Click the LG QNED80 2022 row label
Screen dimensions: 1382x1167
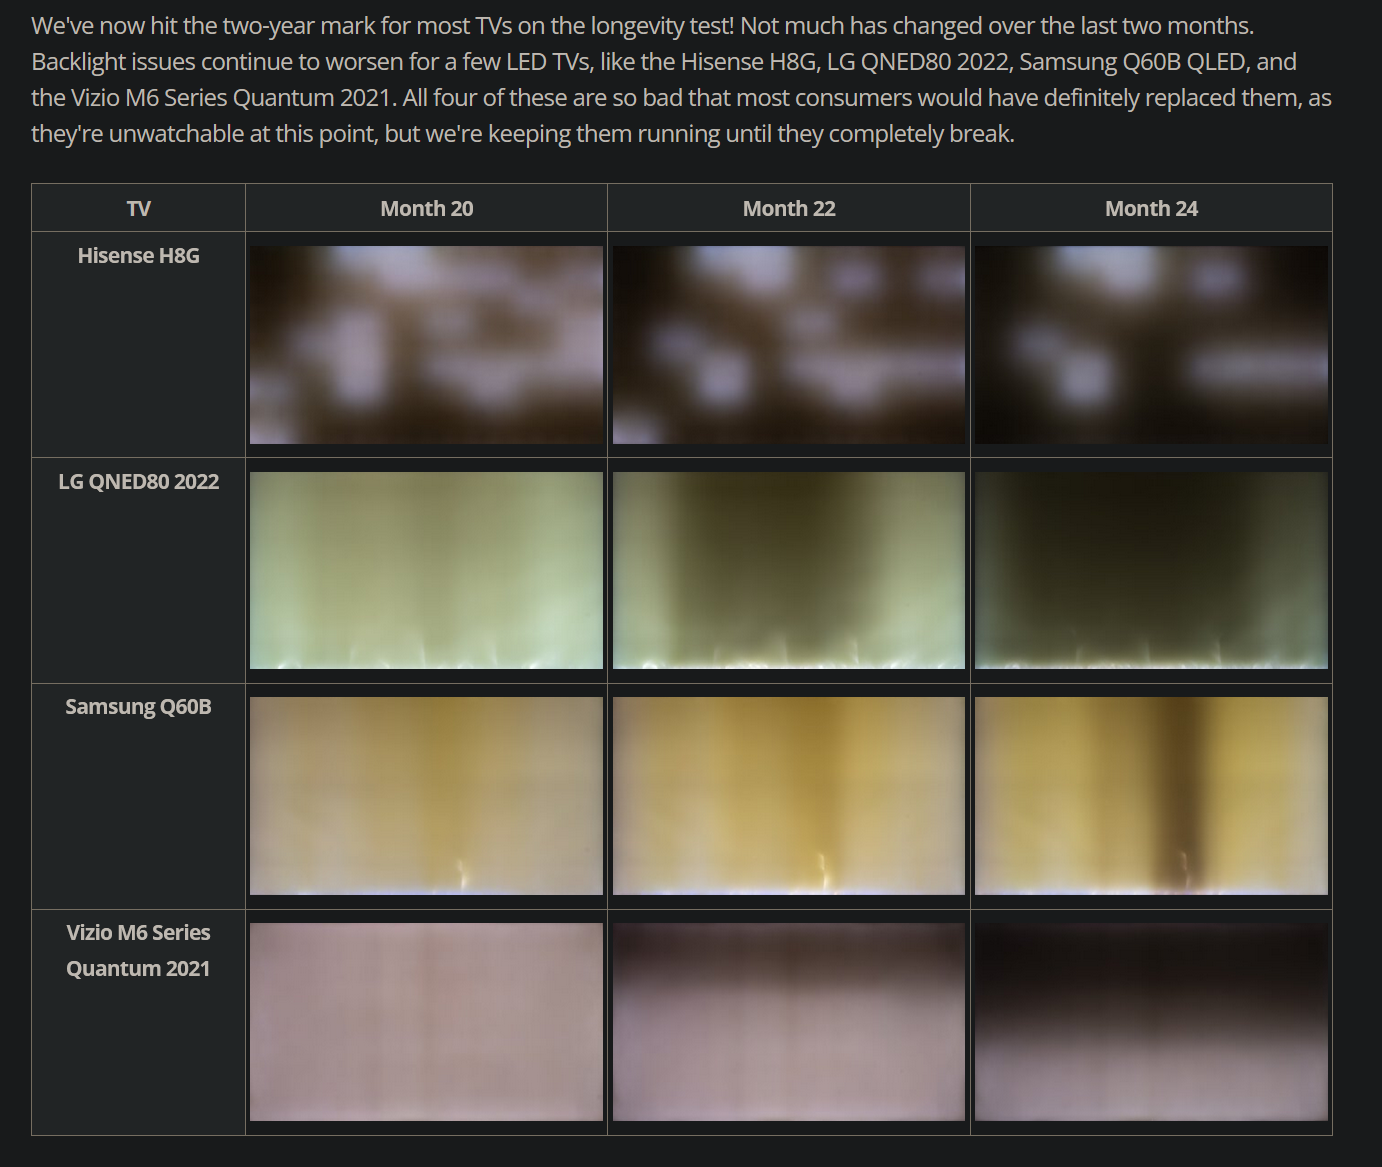point(138,482)
